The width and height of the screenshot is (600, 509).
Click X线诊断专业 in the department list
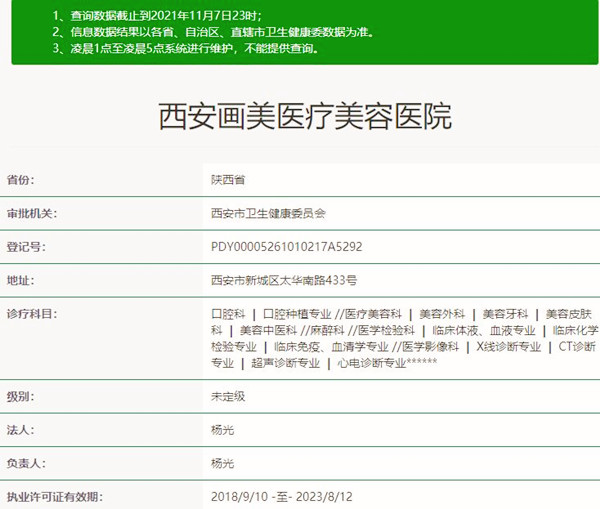coord(509,347)
